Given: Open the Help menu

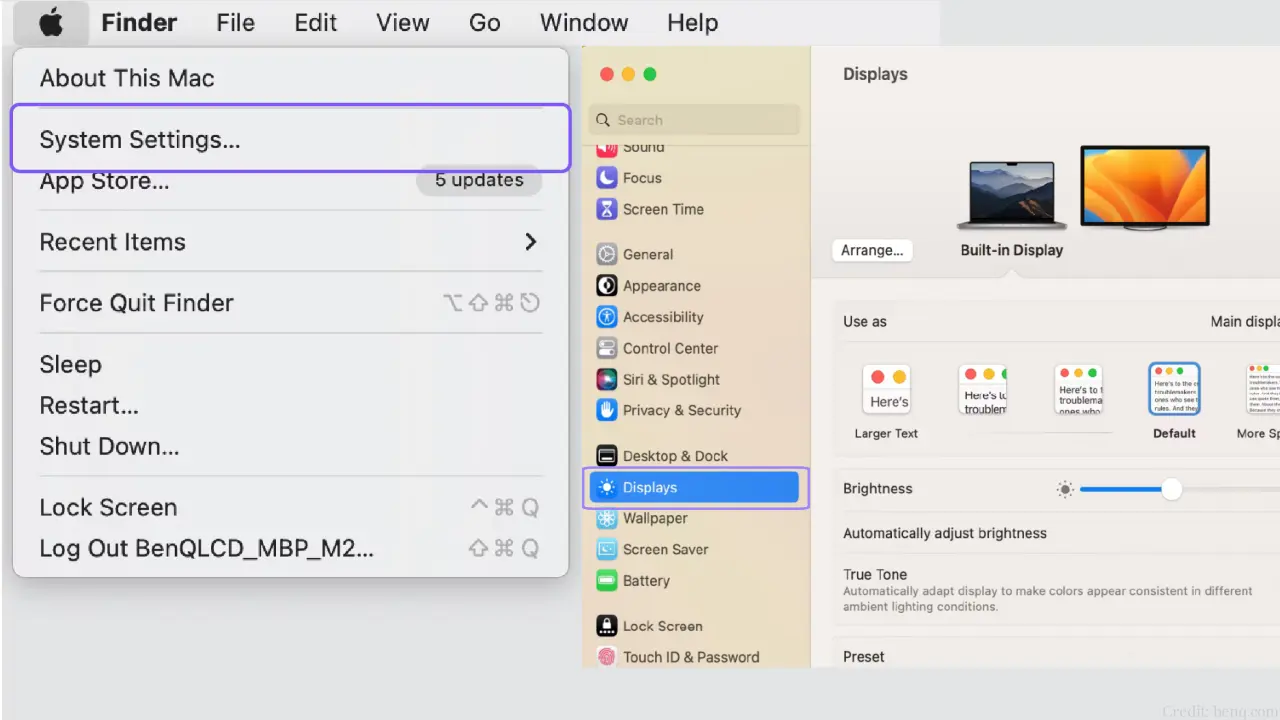Looking at the screenshot, I should click(x=693, y=22).
